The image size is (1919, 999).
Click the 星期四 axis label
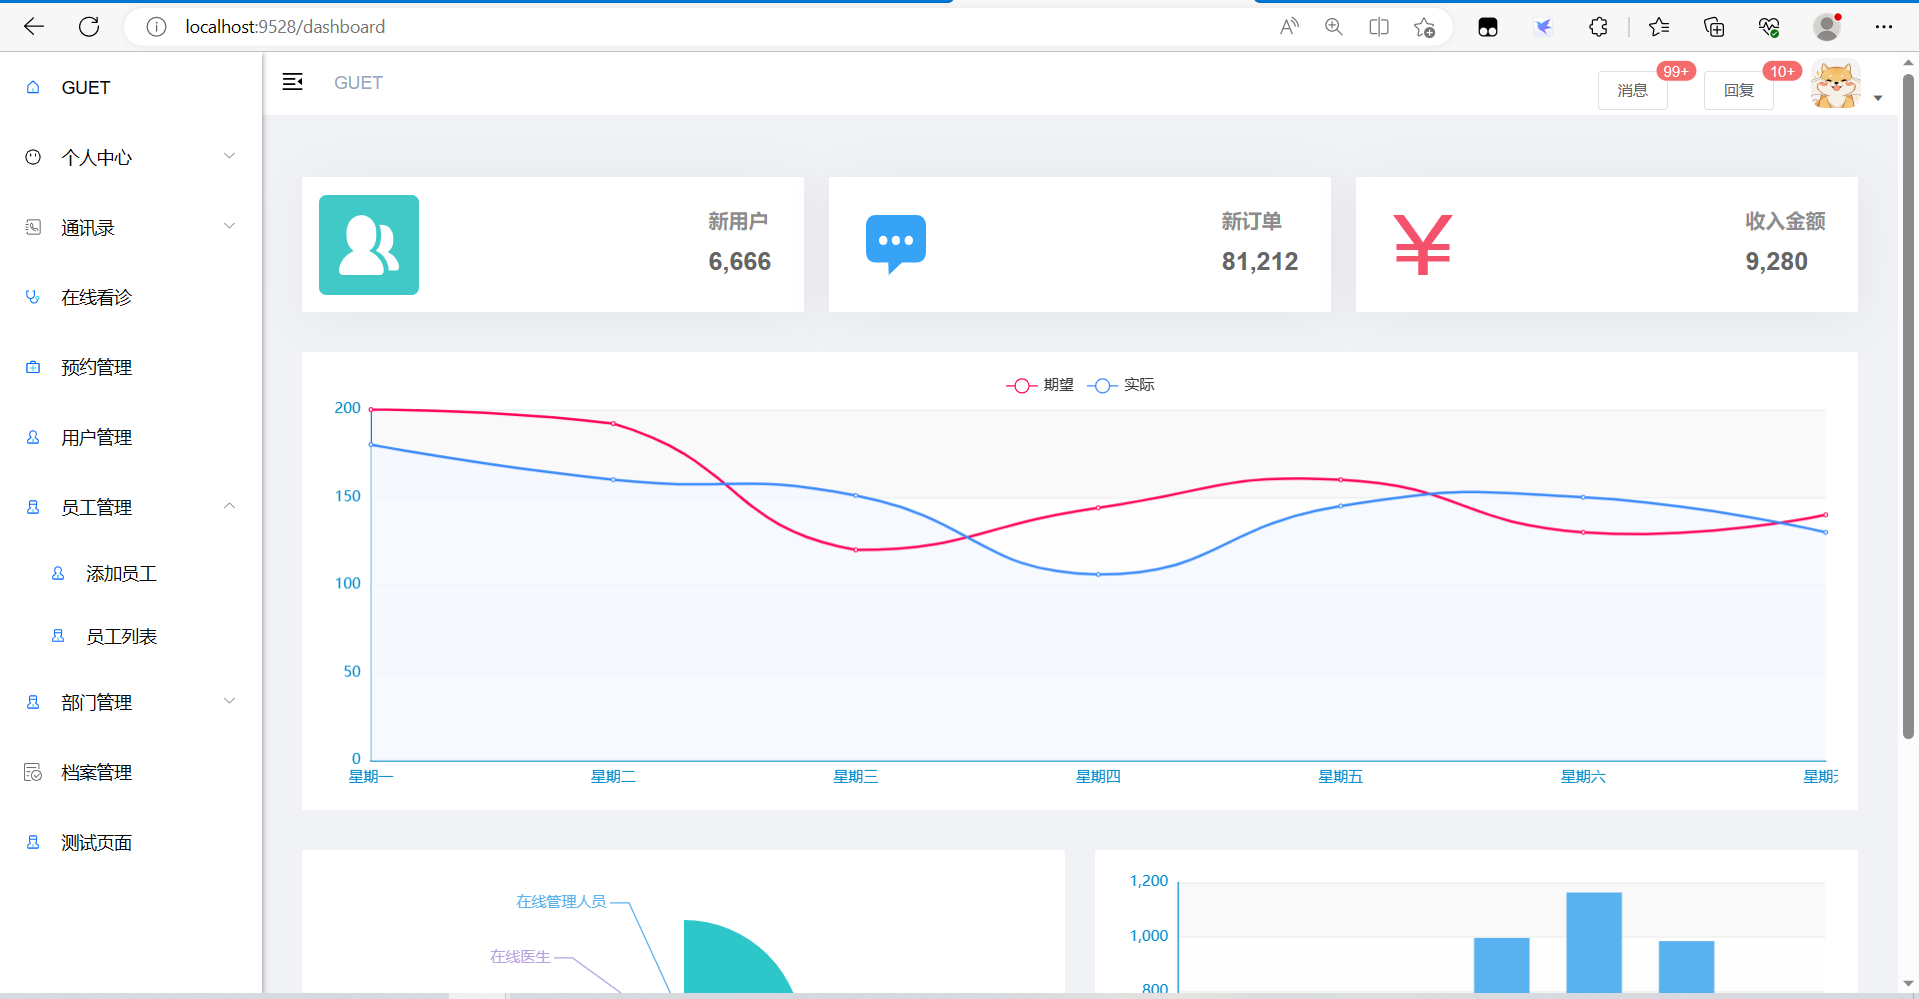coord(1098,777)
